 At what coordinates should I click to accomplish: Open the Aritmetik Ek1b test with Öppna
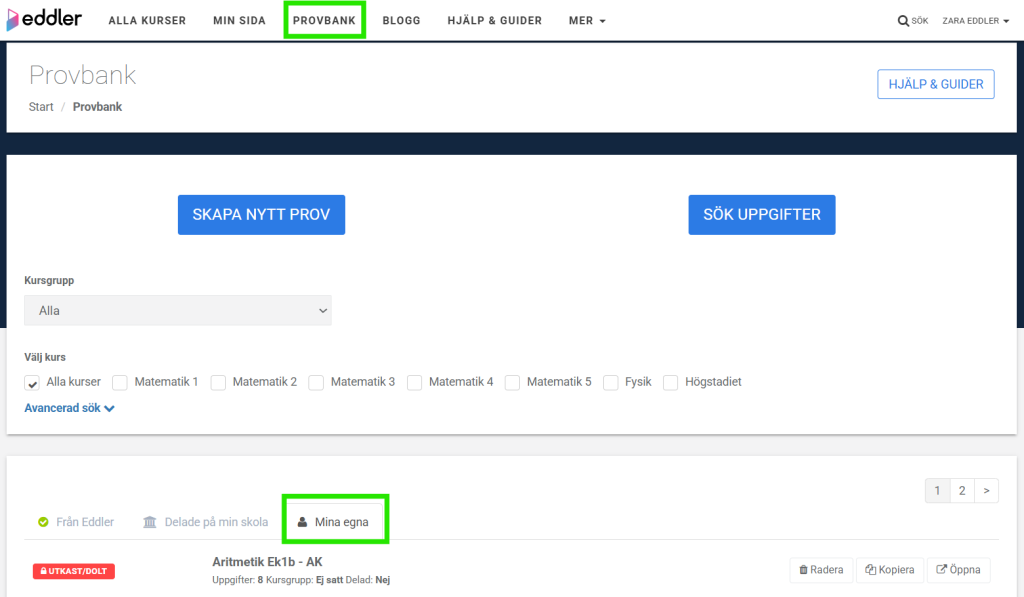[x=958, y=570]
